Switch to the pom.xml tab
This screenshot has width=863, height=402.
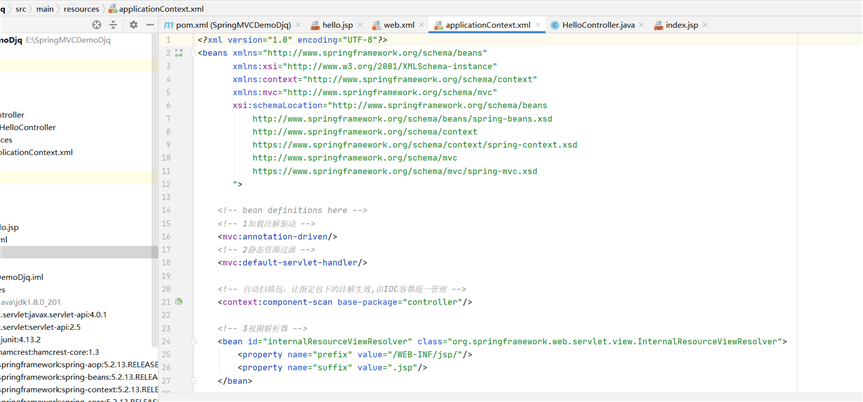[233, 25]
